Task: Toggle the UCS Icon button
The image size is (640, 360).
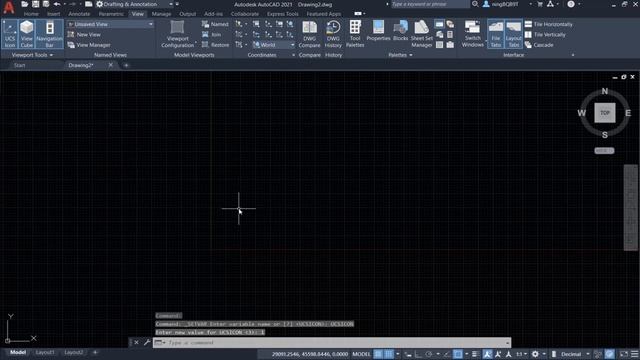Action: 10,34
